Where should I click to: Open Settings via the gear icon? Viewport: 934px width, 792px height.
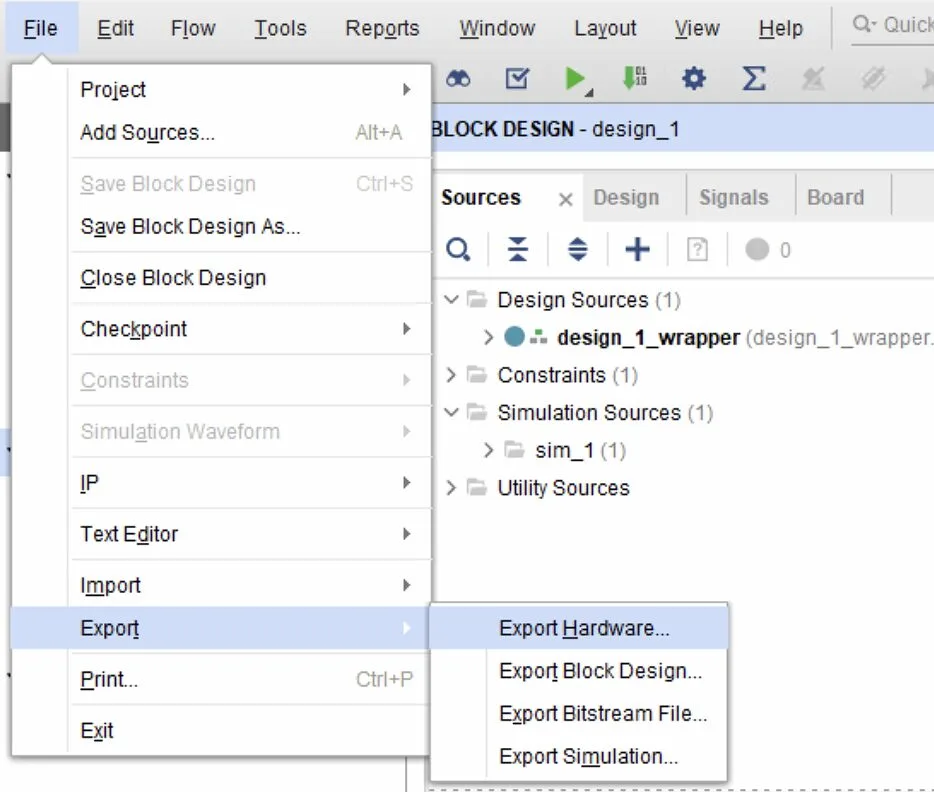pos(693,80)
